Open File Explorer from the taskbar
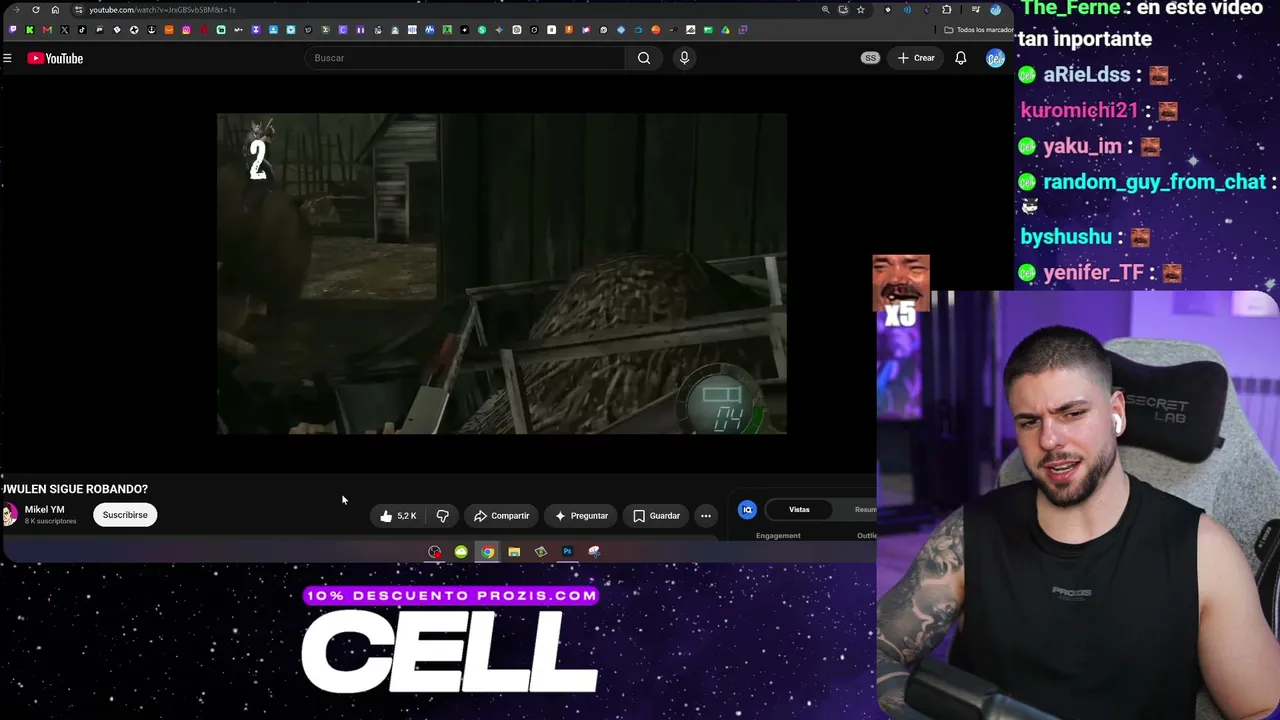 pyautogui.click(x=514, y=552)
